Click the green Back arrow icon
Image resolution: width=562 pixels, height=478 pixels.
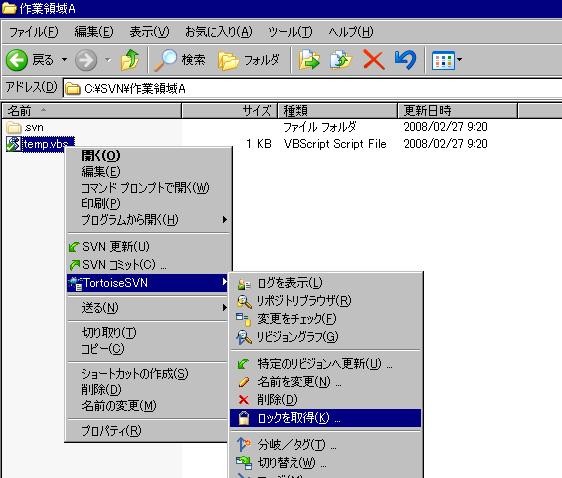coord(16,60)
